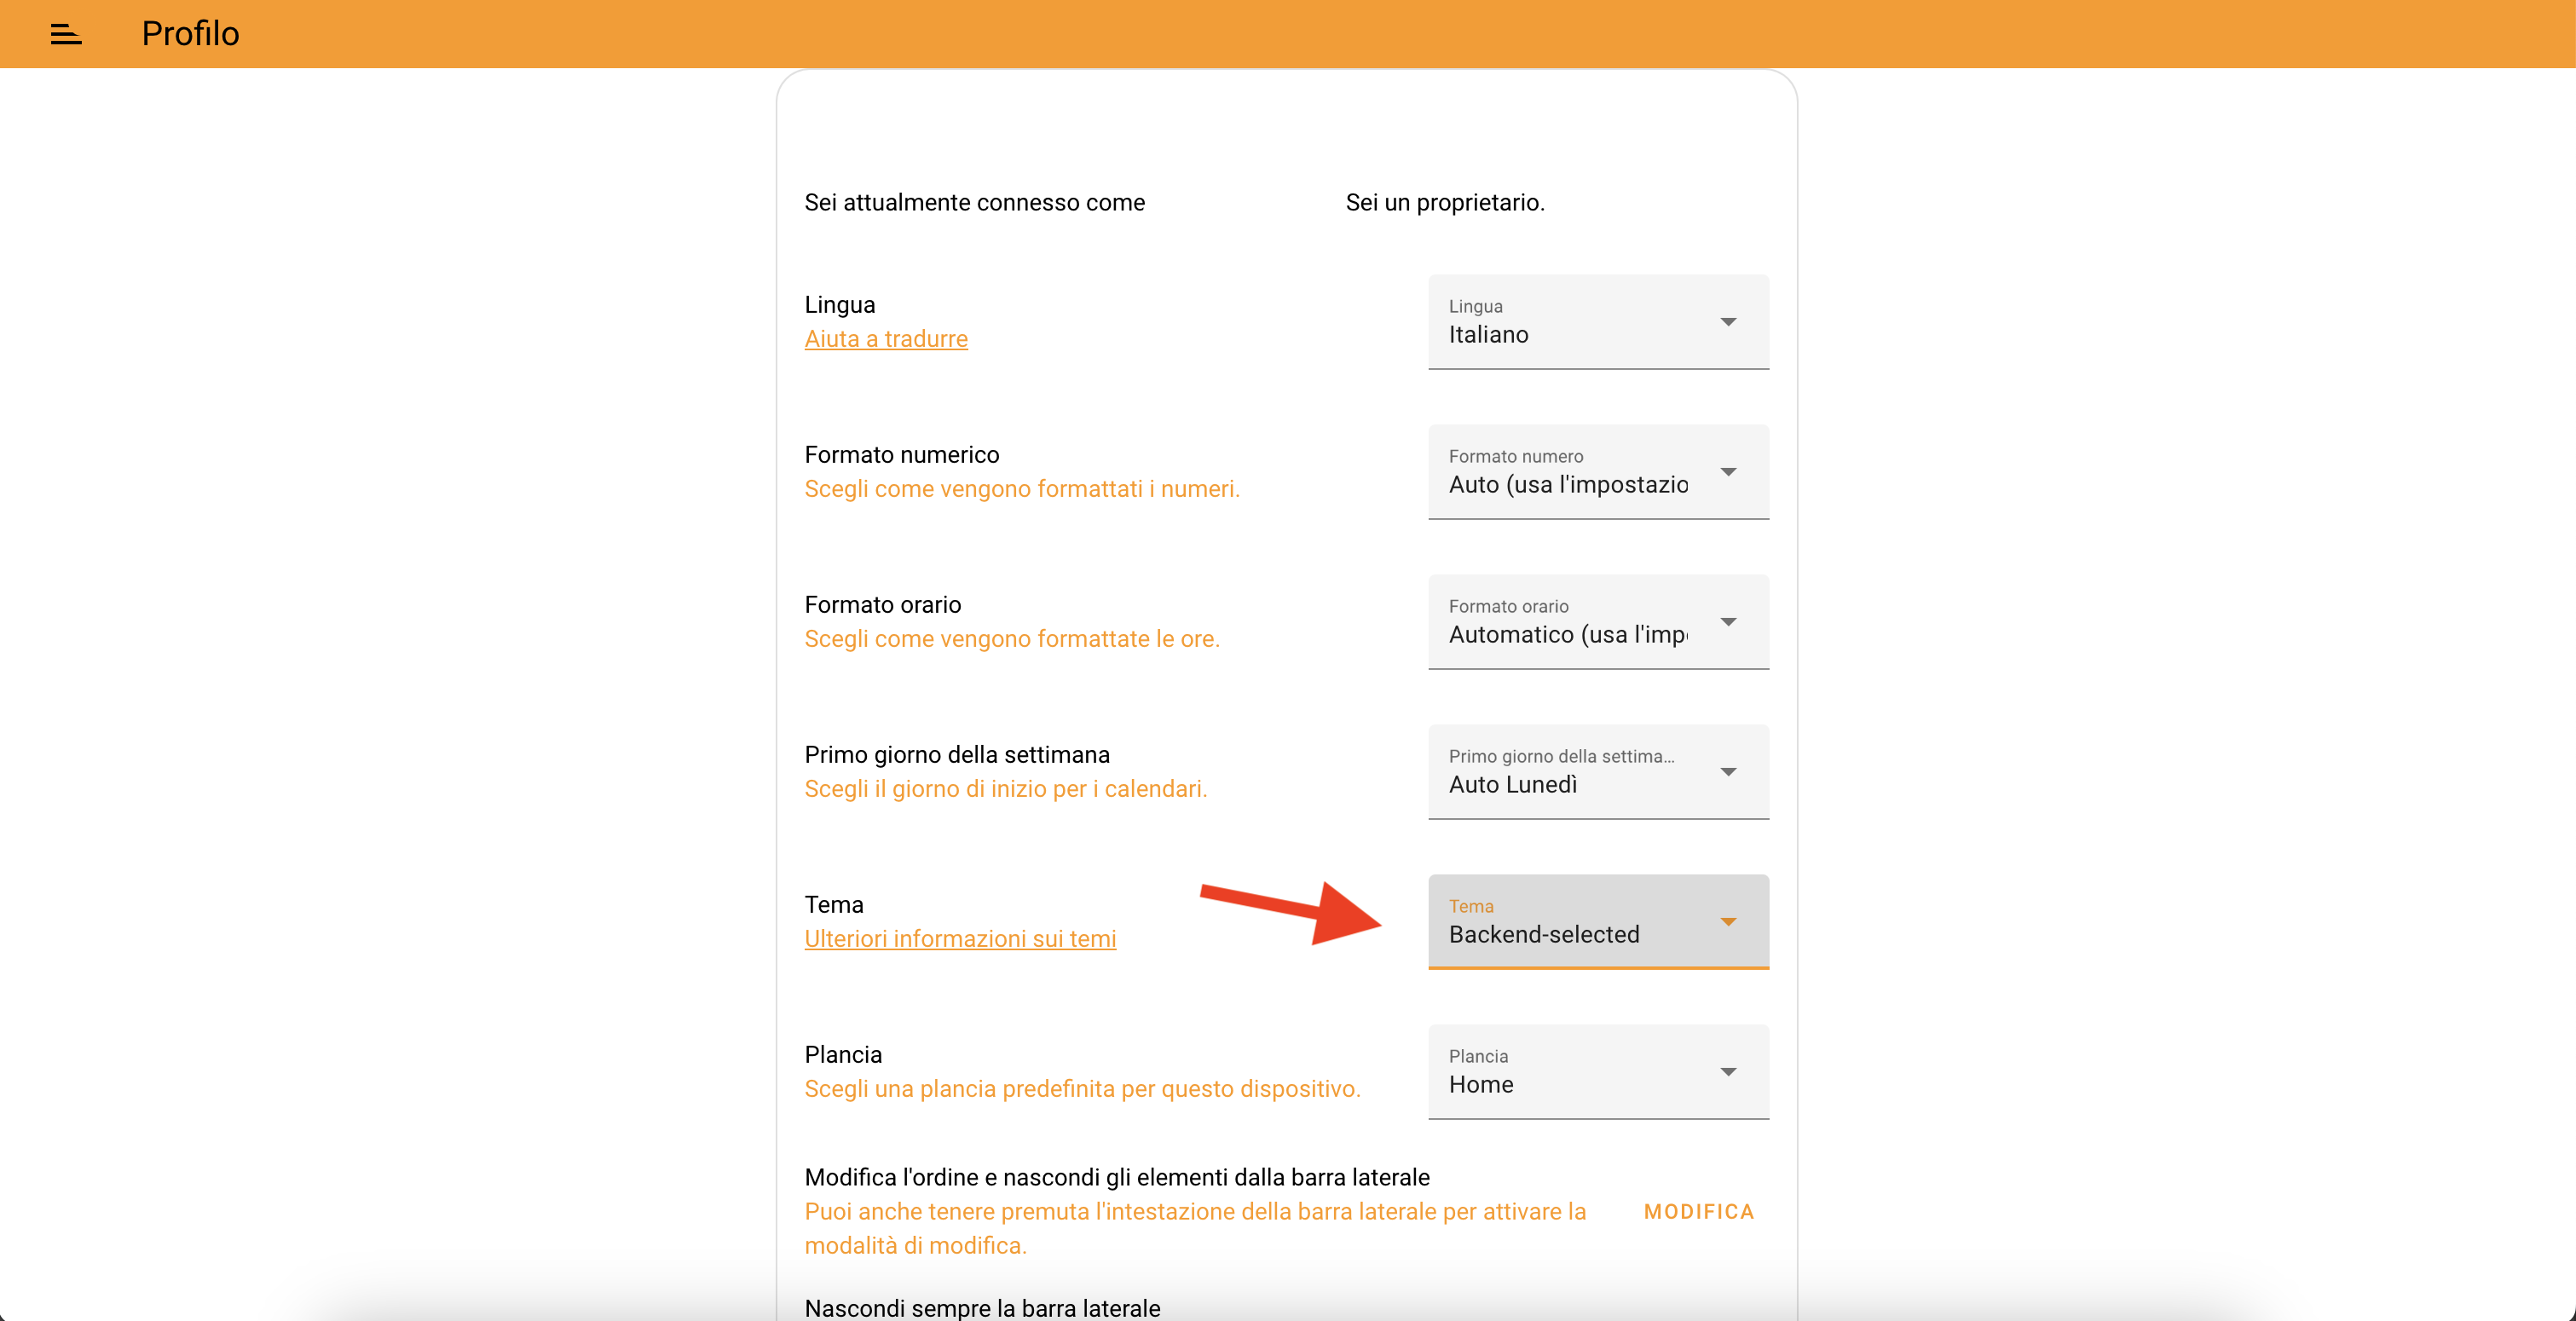Click the Primo giorno dropdown arrow

pos(1727,772)
